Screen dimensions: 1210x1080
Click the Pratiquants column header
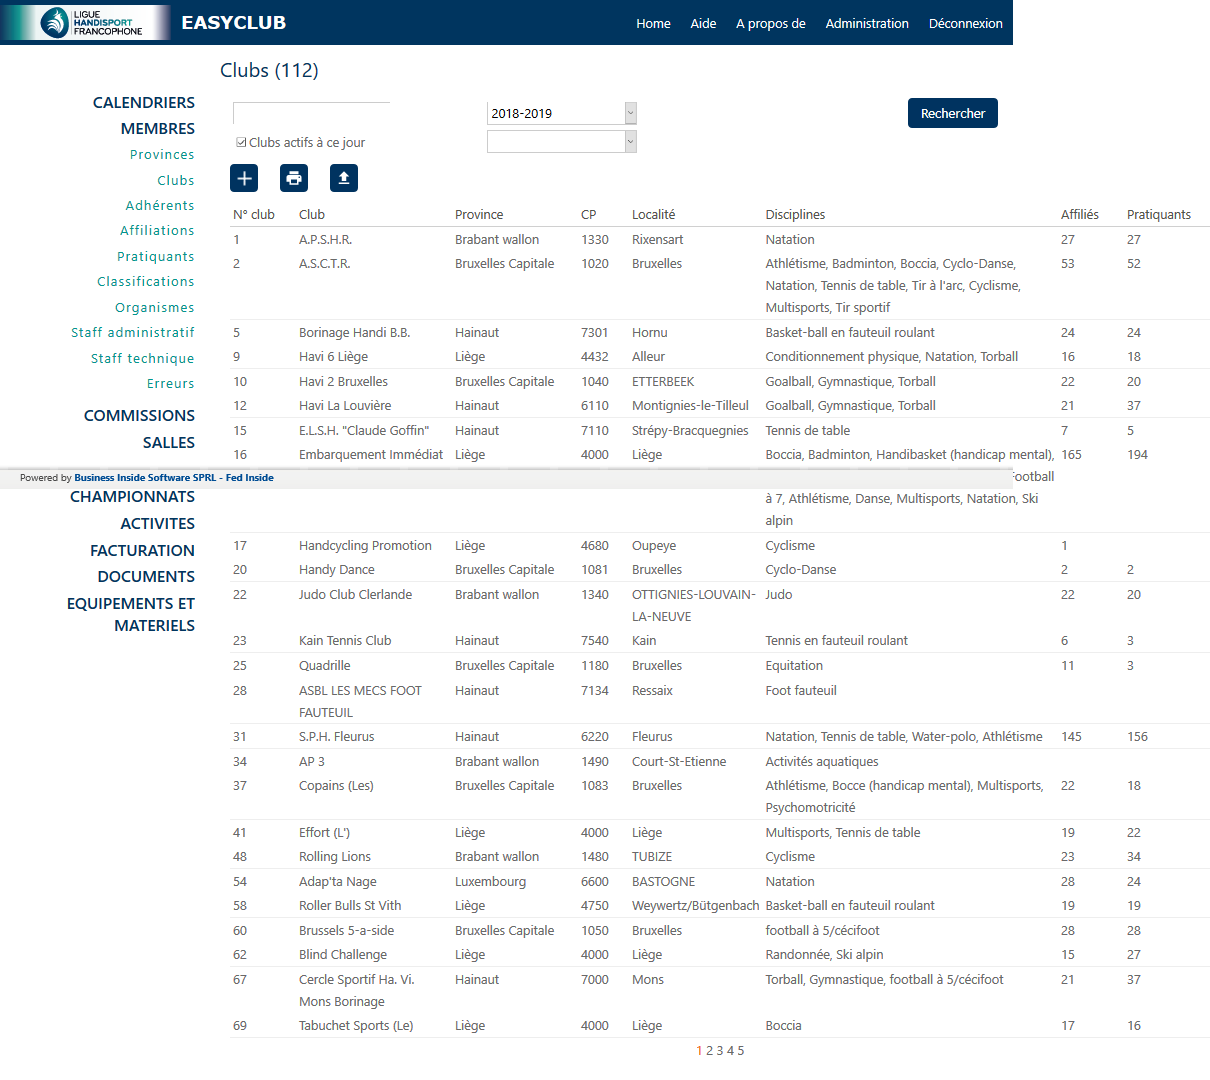tap(1159, 214)
